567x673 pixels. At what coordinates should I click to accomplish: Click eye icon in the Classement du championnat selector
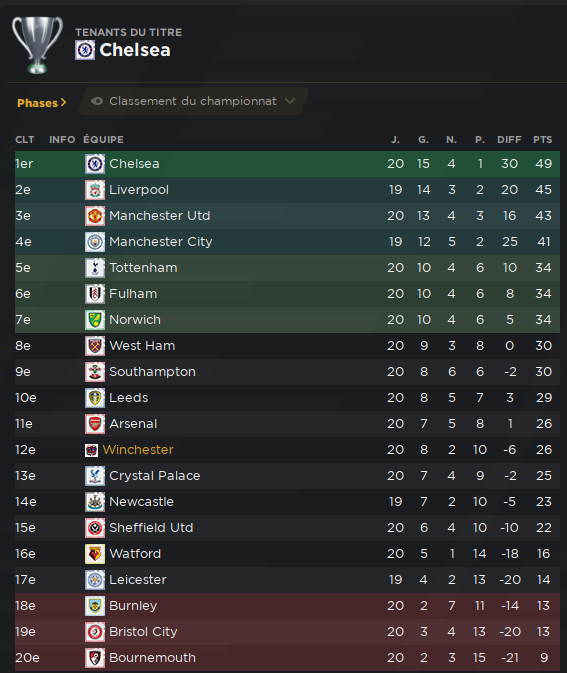[97, 101]
